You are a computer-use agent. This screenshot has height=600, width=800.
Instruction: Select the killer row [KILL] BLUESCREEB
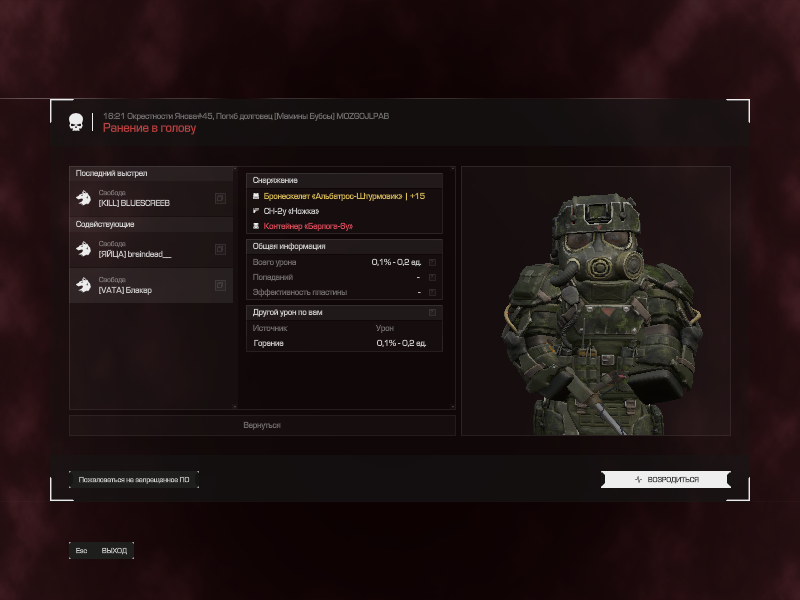151,198
